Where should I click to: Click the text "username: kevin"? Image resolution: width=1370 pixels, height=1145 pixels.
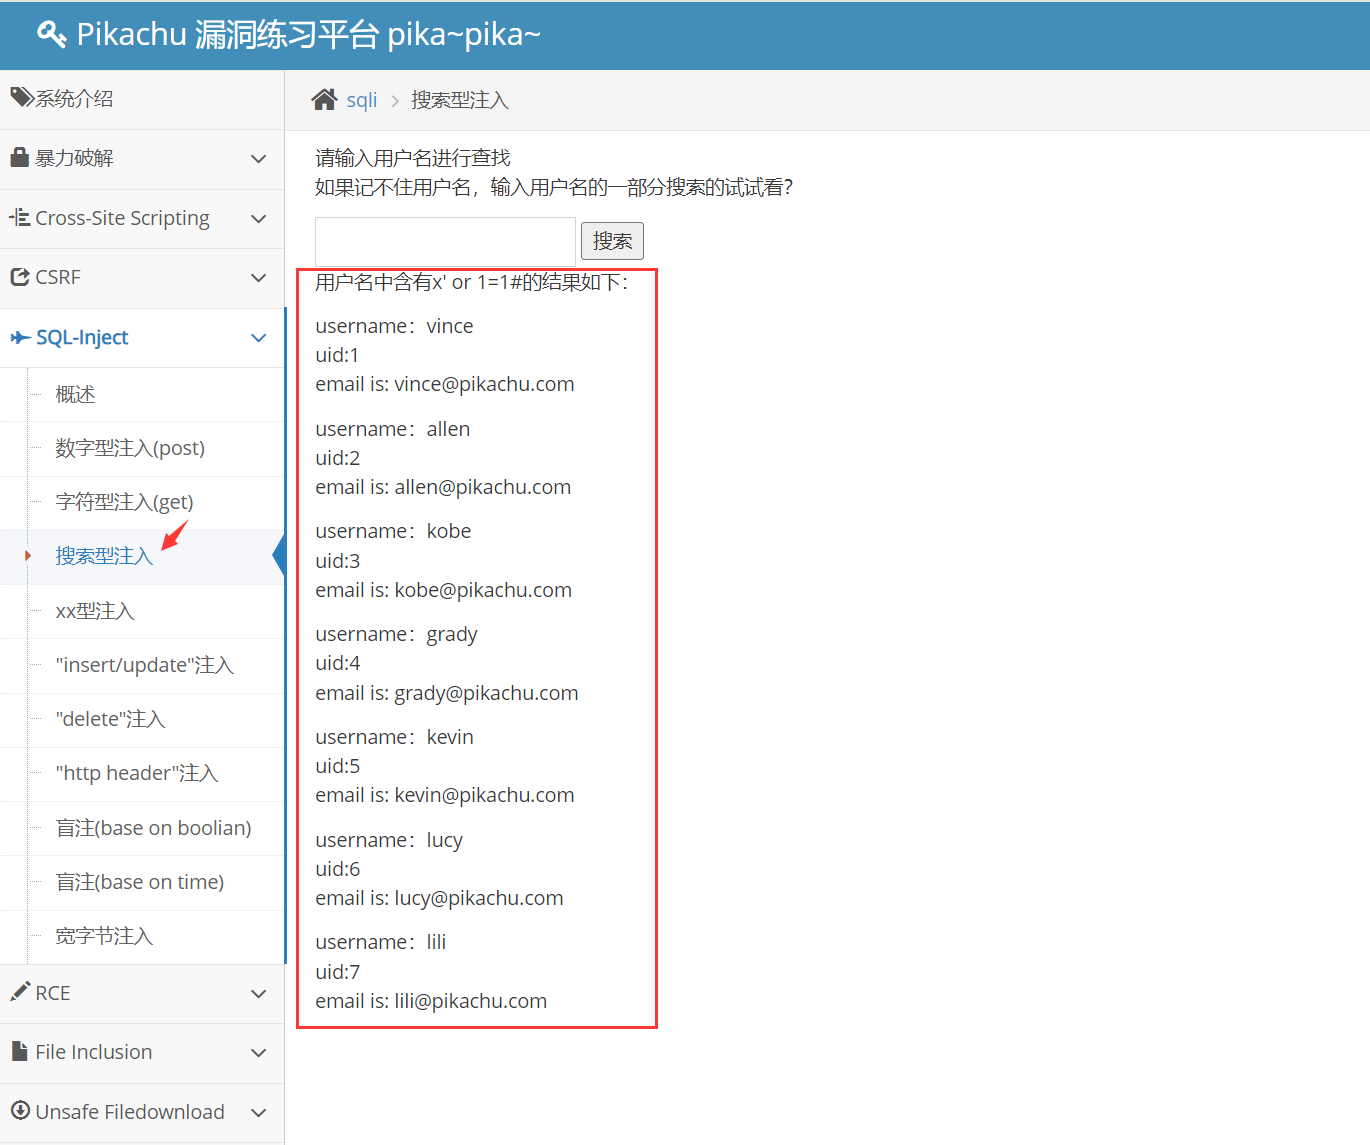(x=394, y=737)
